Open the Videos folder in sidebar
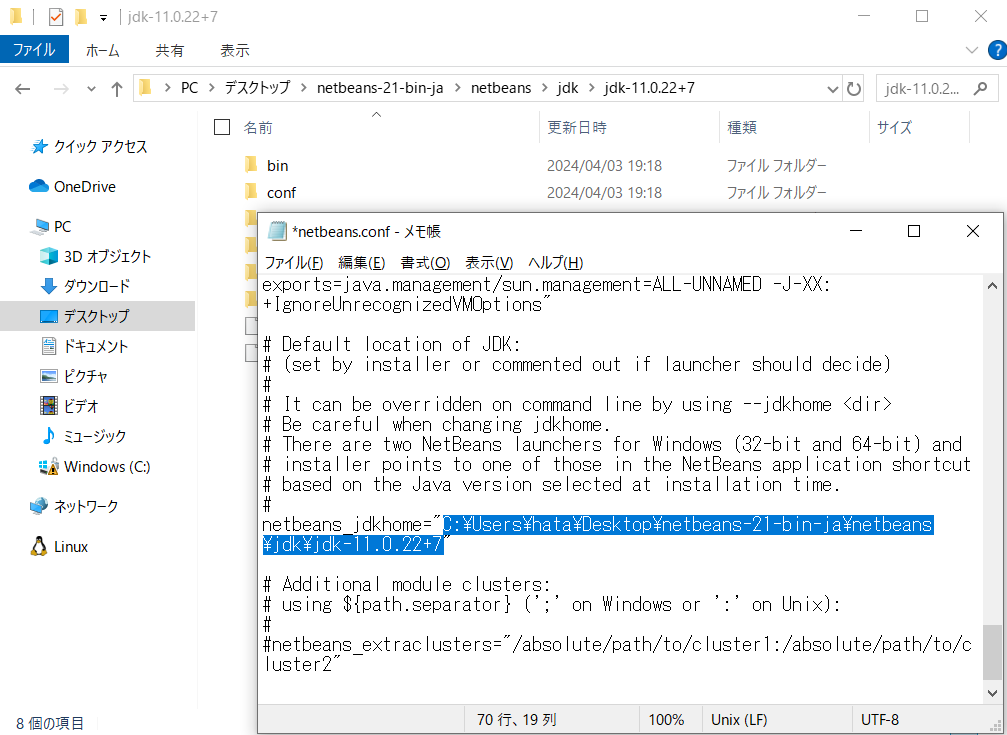 pyautogui.click(x=69, y=406)
